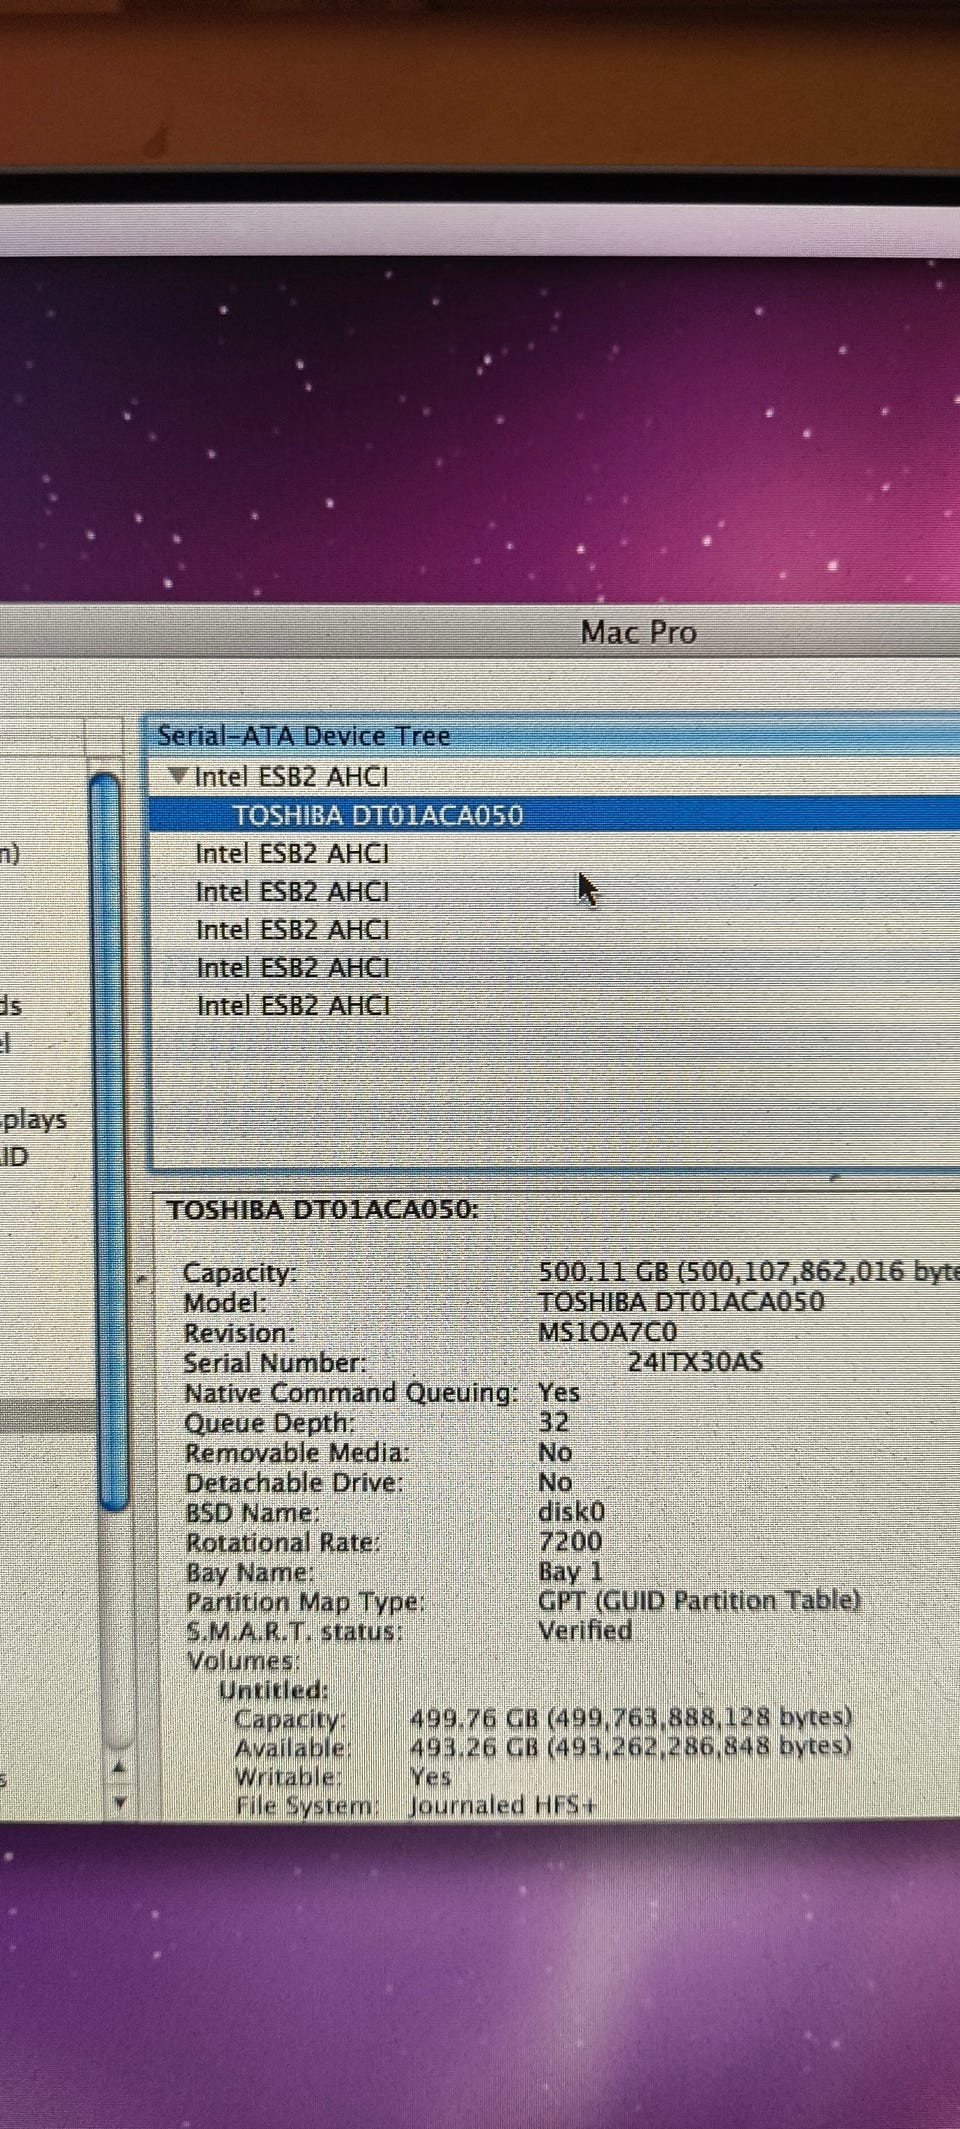This screenshot has height=2129, width=960.
Task: Click the File System Journaled HFS+ value
Action: (x=503, y=1805)
